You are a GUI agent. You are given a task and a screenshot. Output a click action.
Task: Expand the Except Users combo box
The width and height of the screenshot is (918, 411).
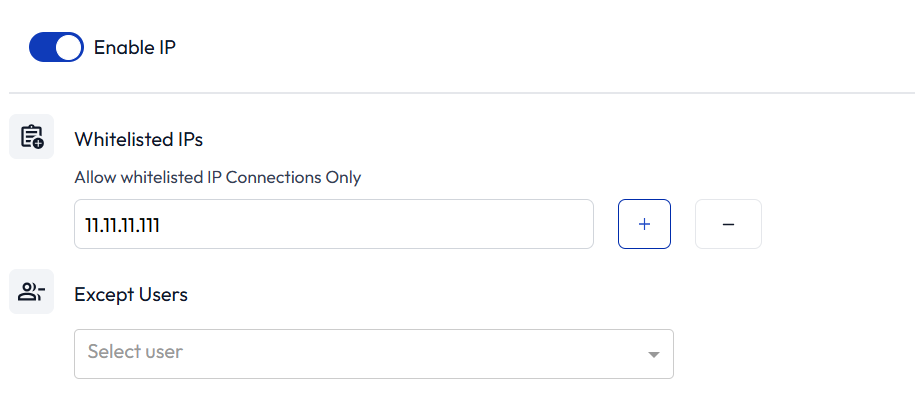pos(374,354)
